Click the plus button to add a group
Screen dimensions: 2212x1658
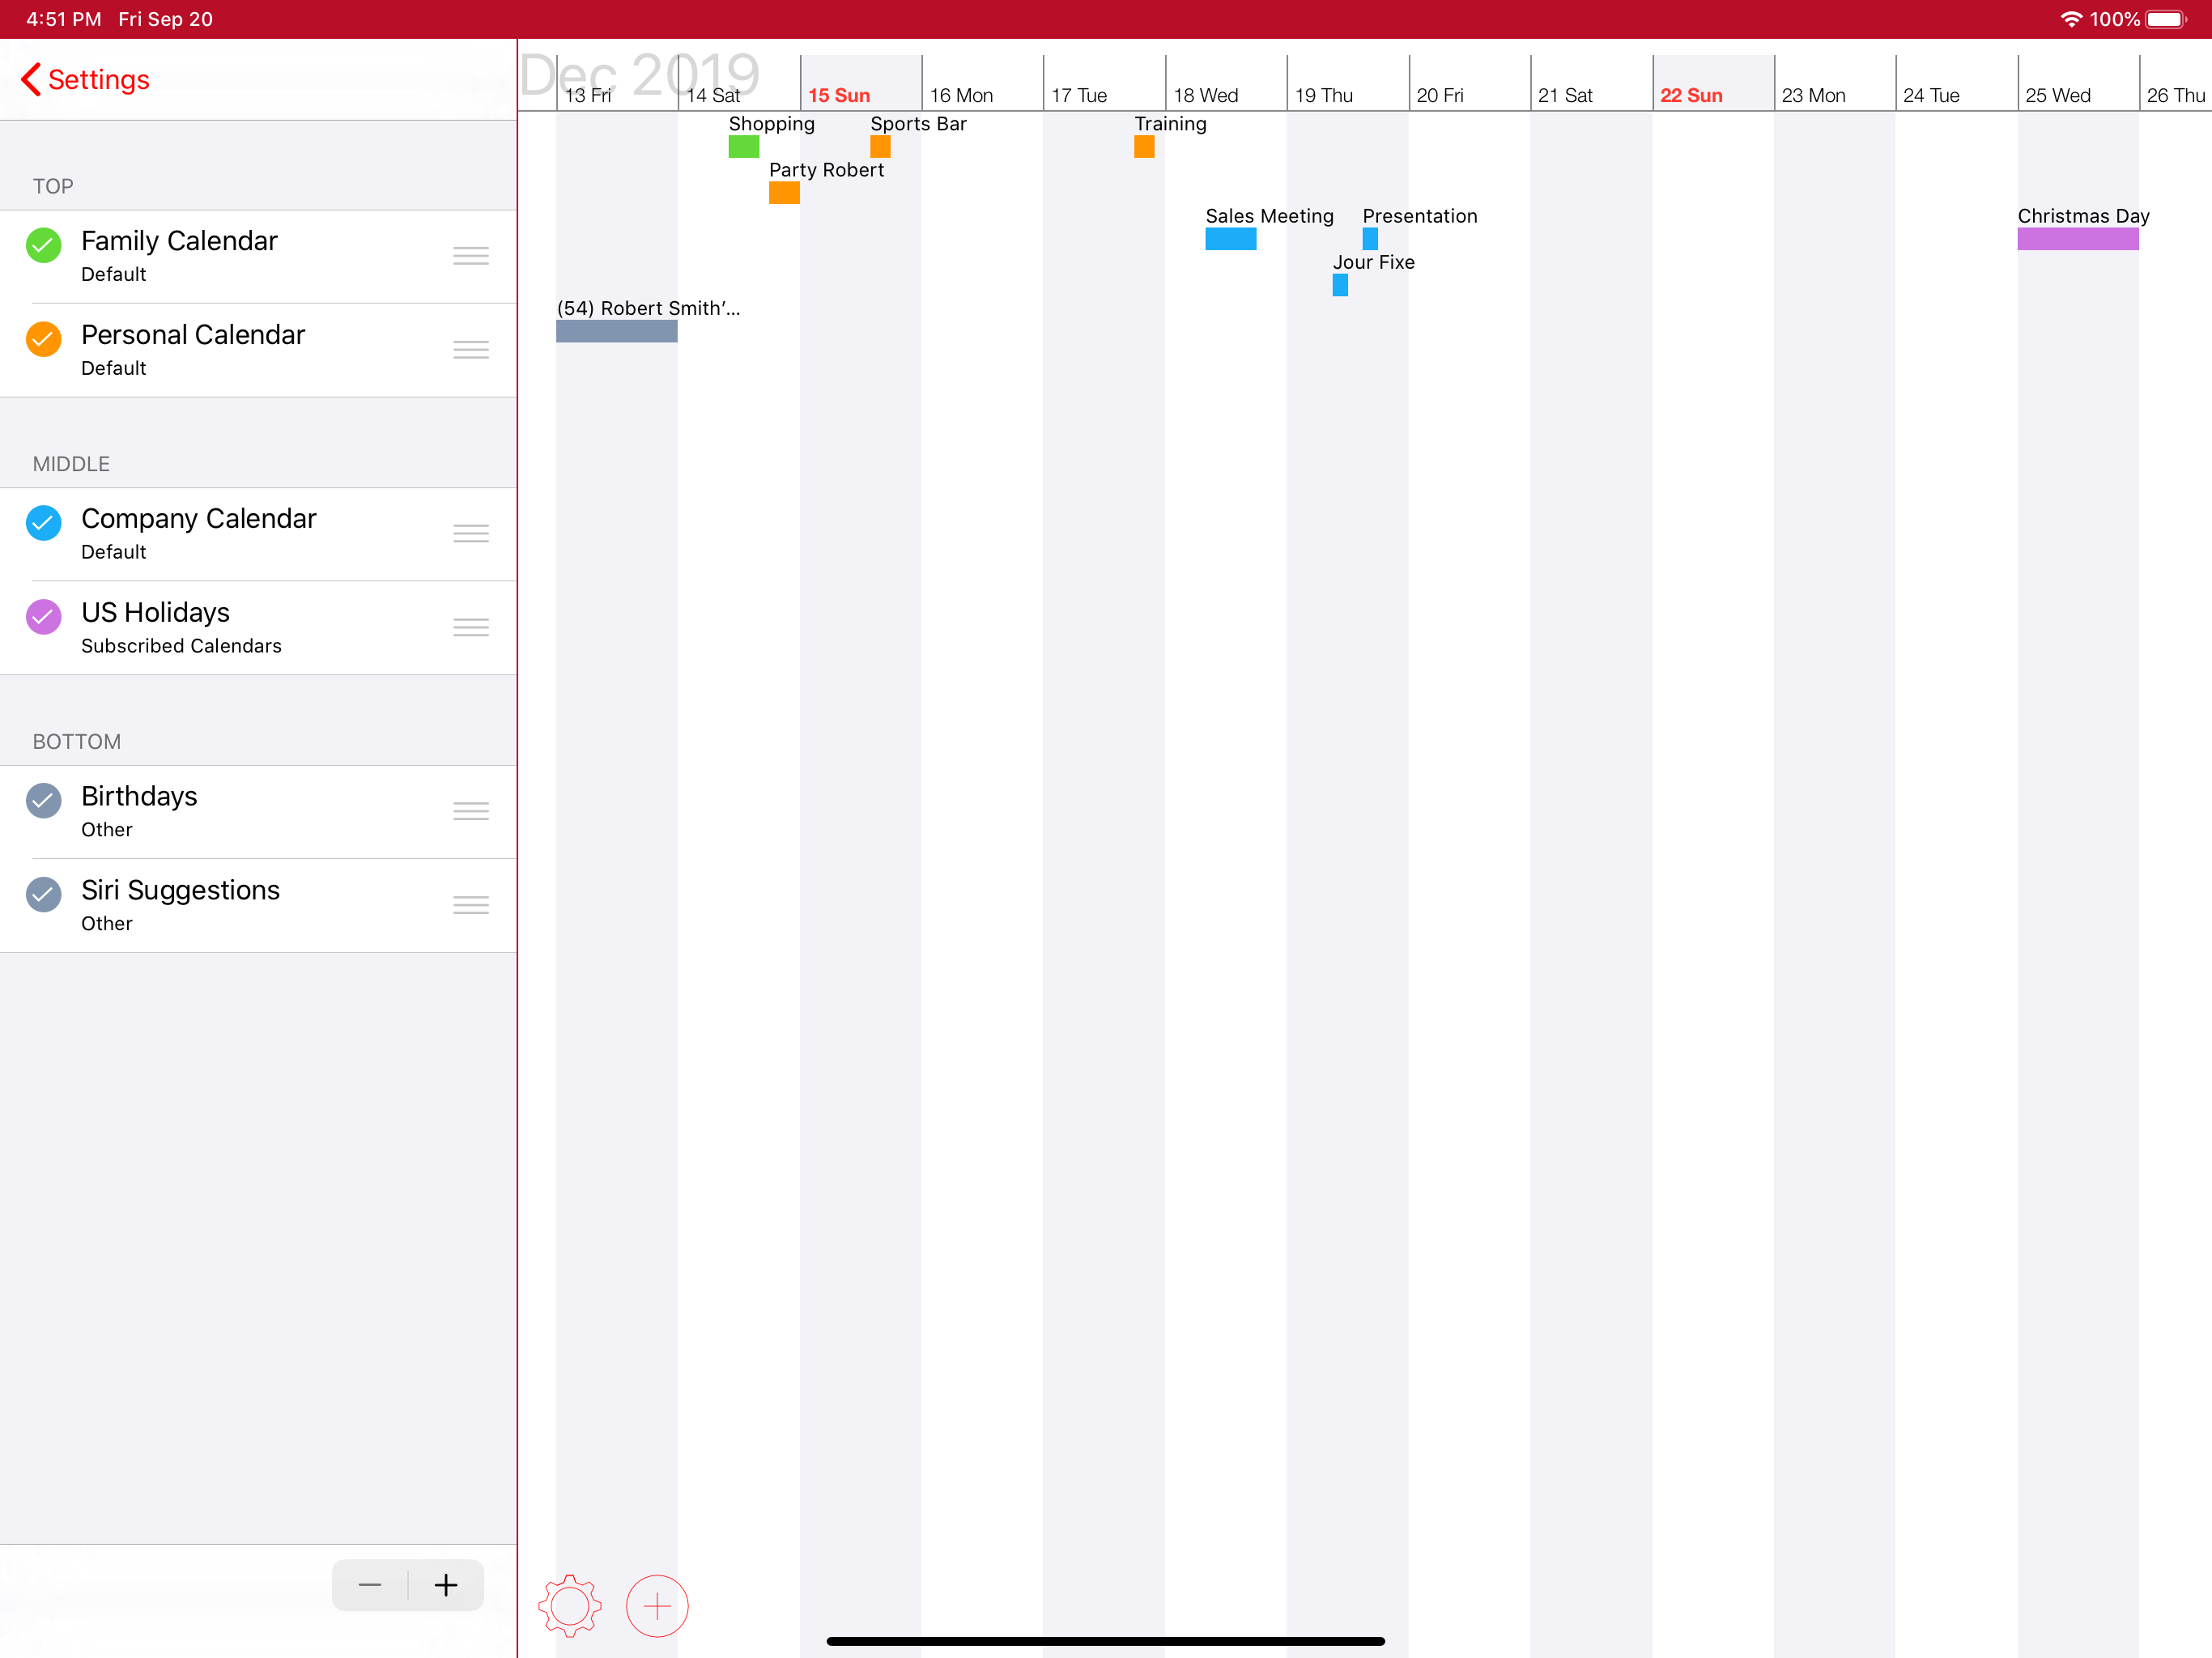[446, 1585]
